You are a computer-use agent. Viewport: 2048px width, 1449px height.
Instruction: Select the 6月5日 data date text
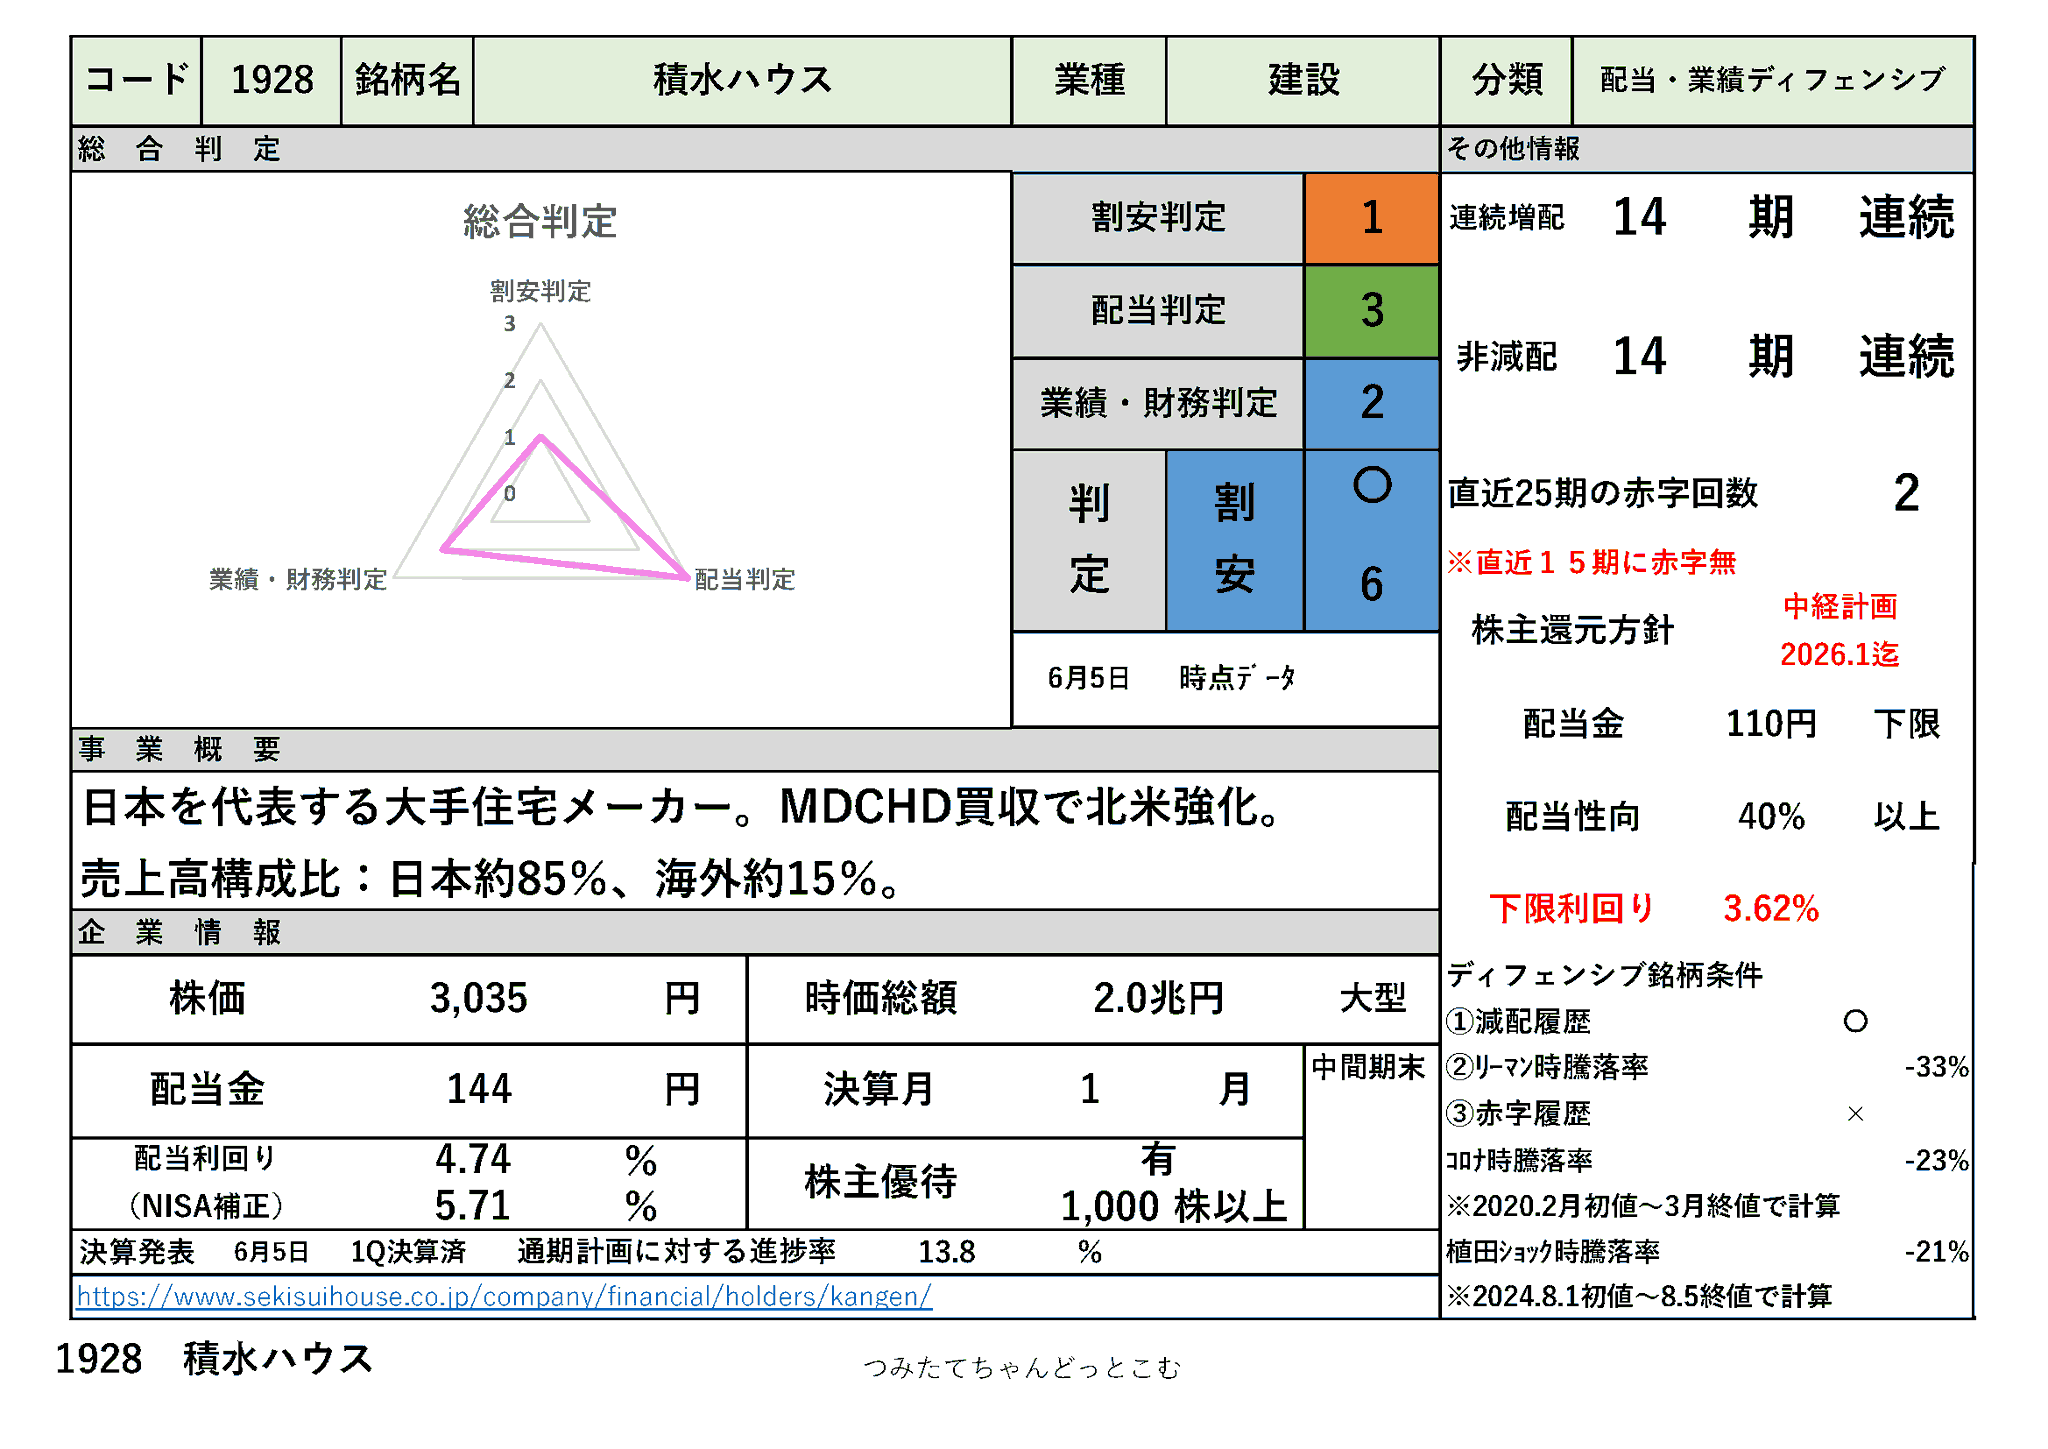click(x=1088, y=678)
